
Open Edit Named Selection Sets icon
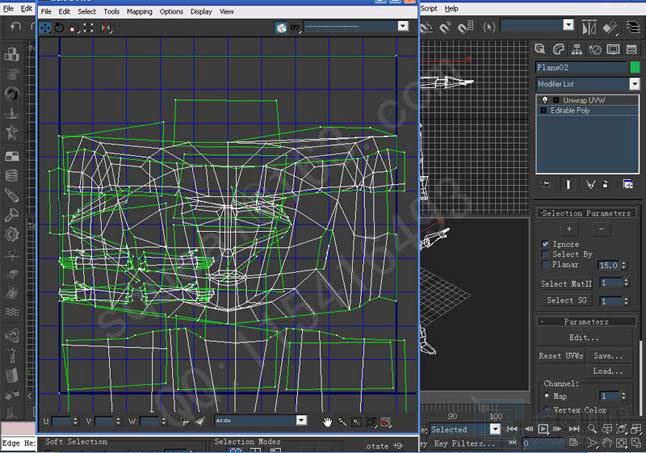click(x=489, y=28)
